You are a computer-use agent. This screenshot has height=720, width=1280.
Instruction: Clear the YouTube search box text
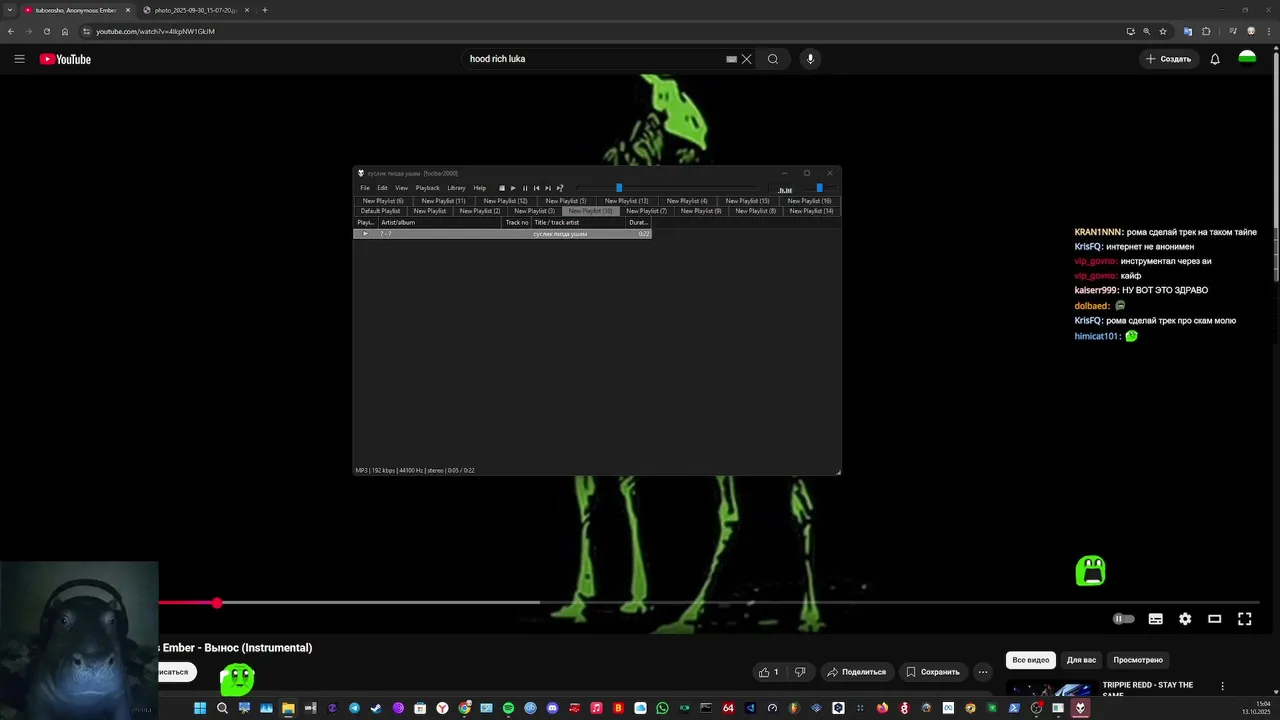(x=746, y=59)
